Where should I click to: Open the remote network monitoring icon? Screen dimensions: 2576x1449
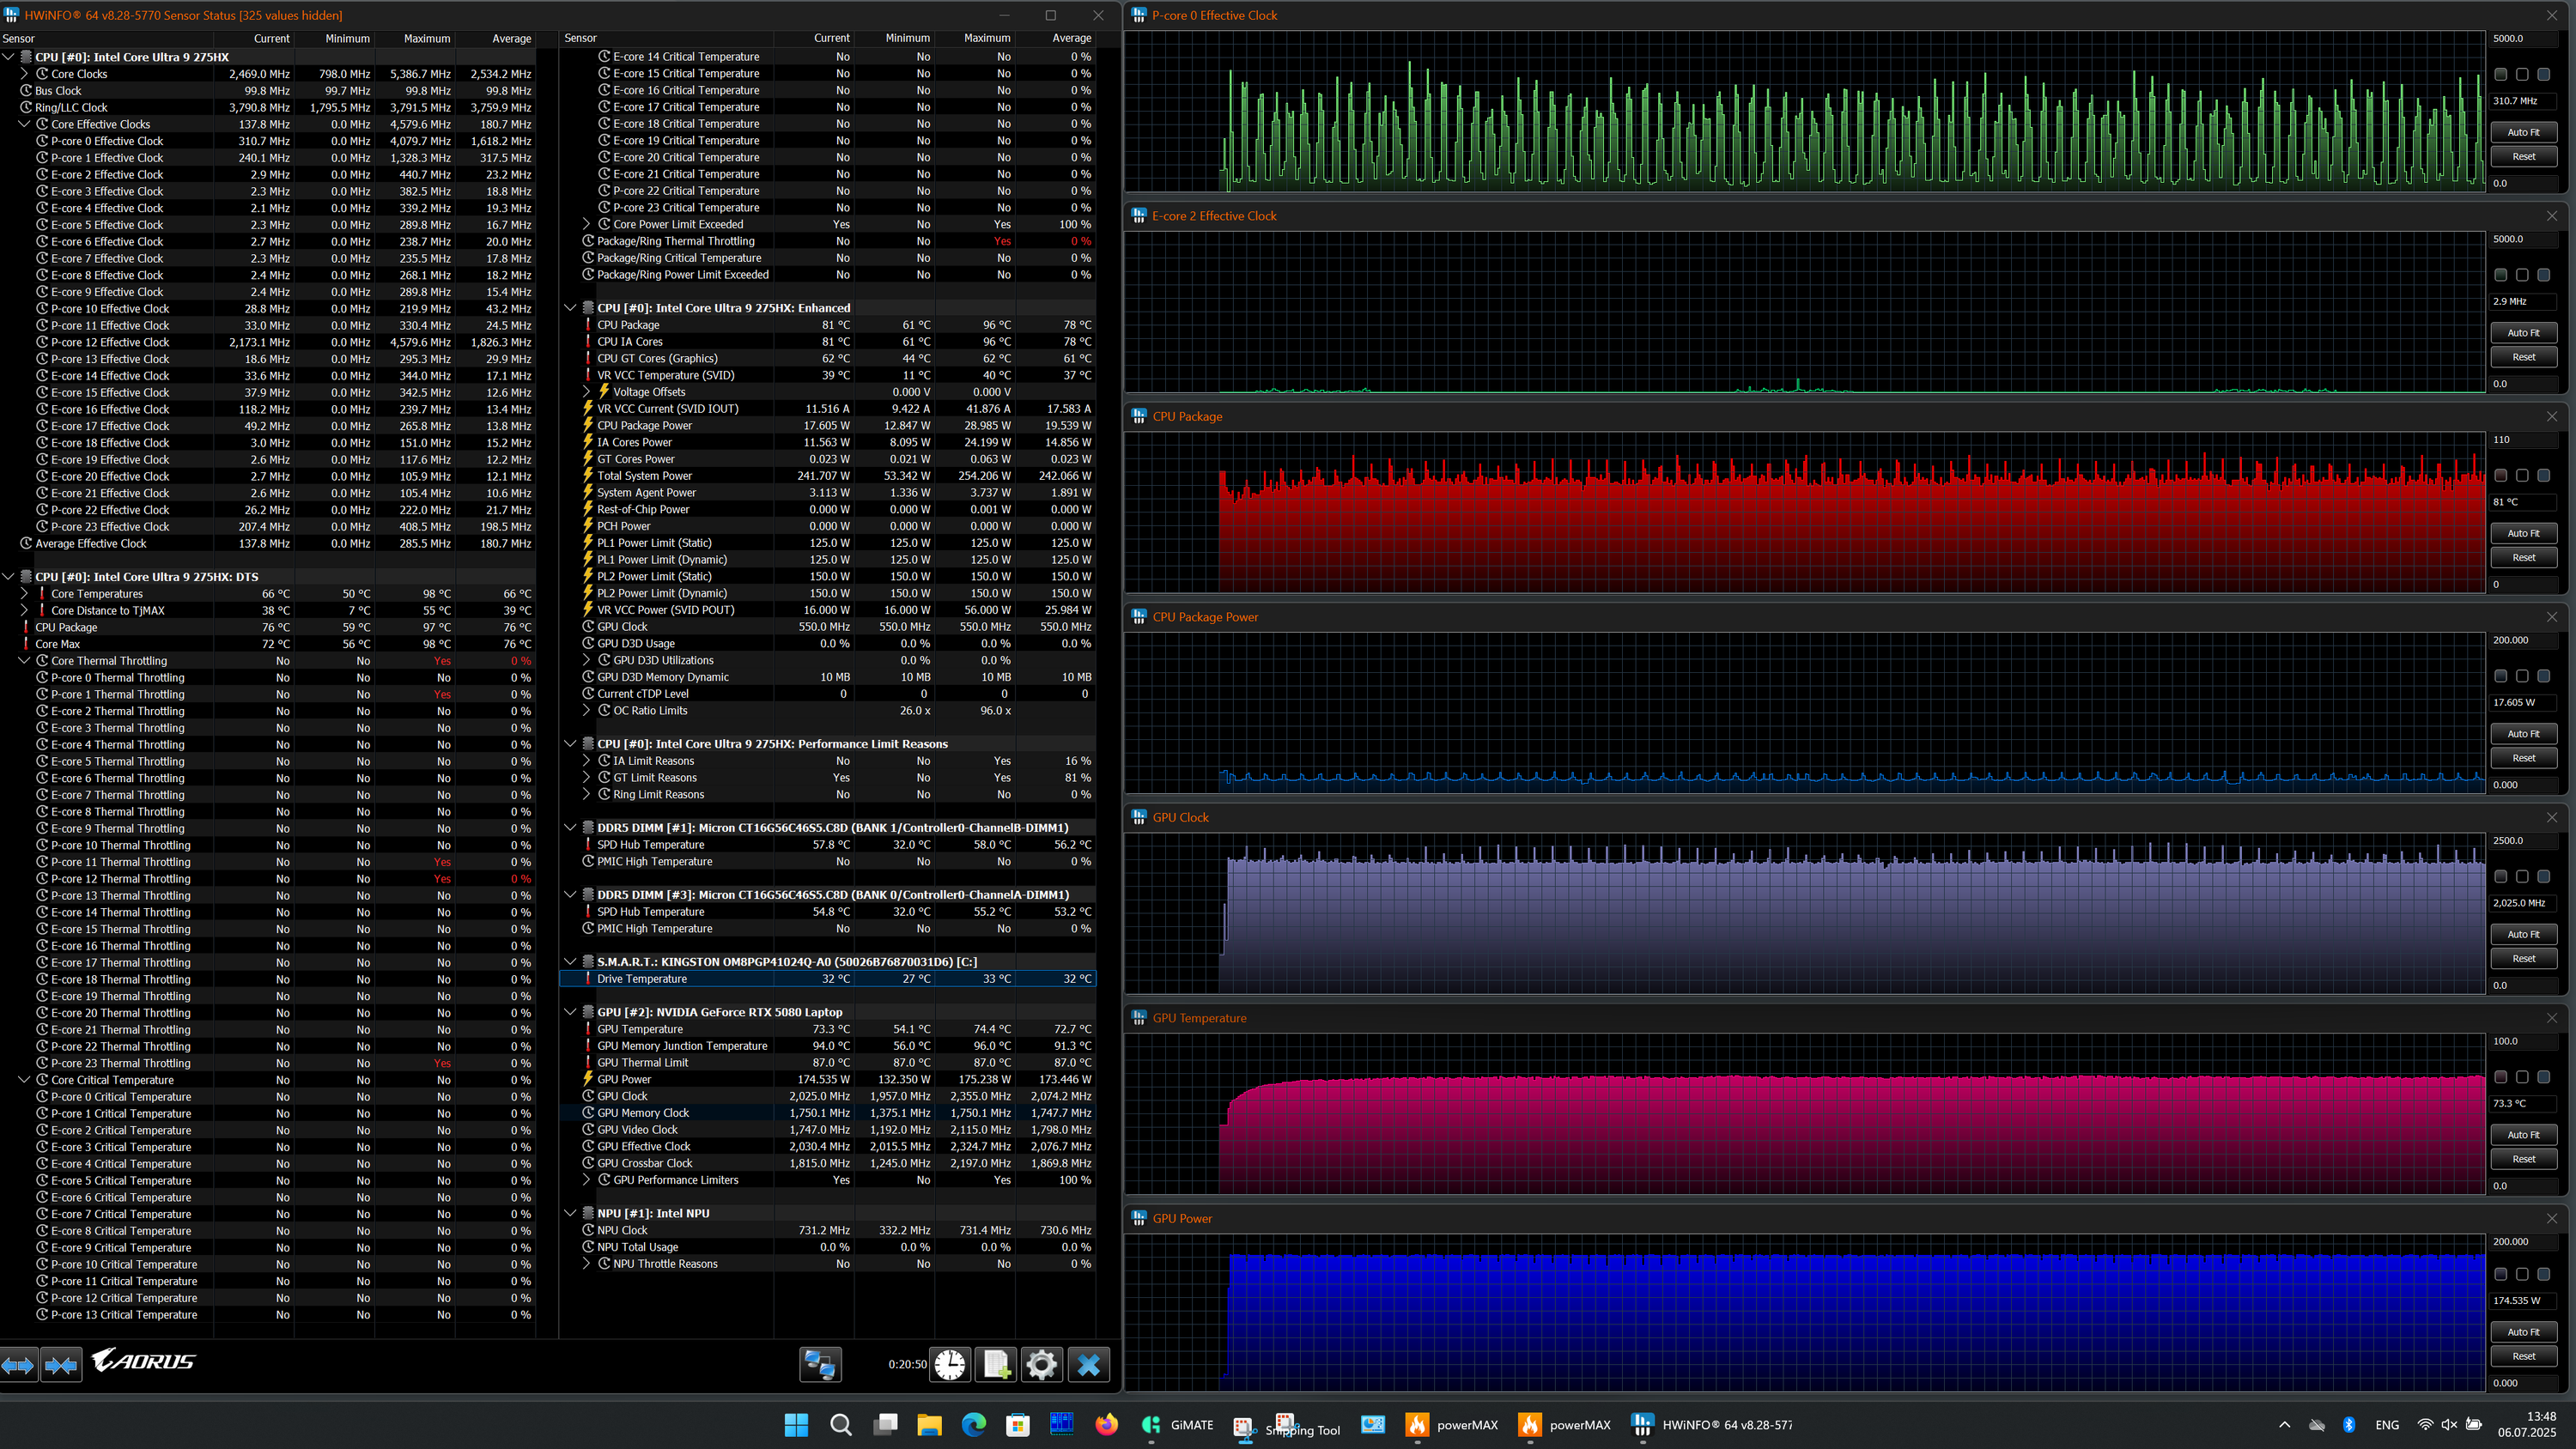pyautogui.click(x=820, y=1365)
